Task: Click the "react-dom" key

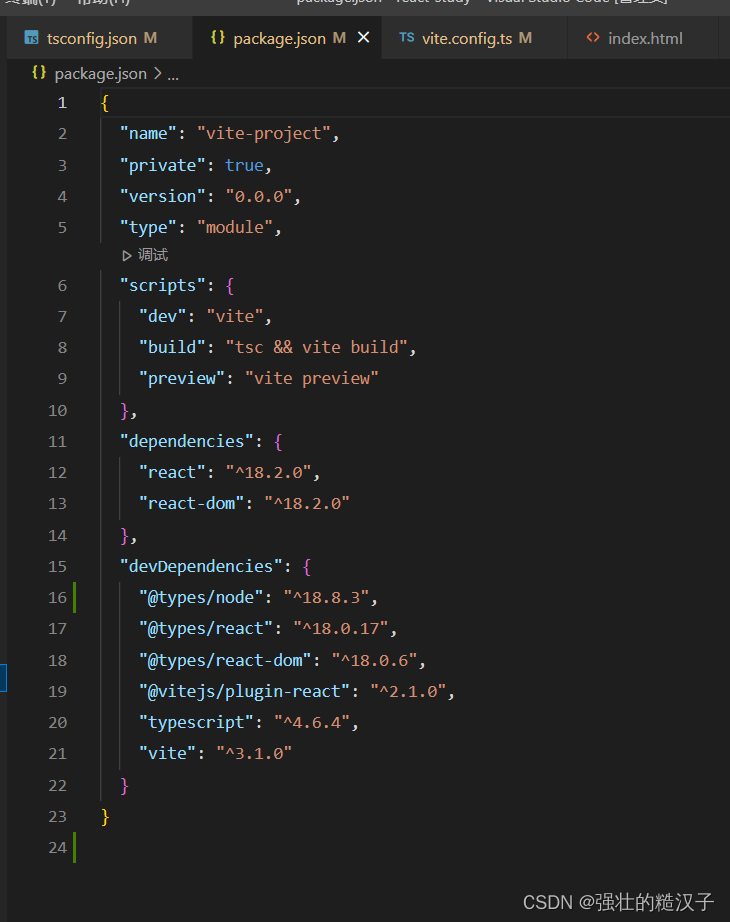Action: 192,504
